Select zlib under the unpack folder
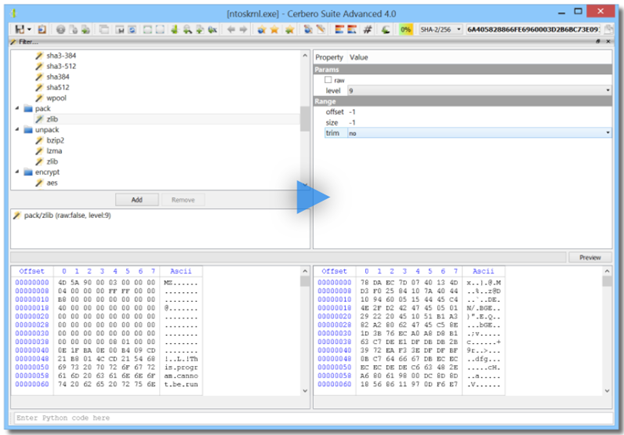Viewport: 624px width, 435px height. tap(52, 162)
